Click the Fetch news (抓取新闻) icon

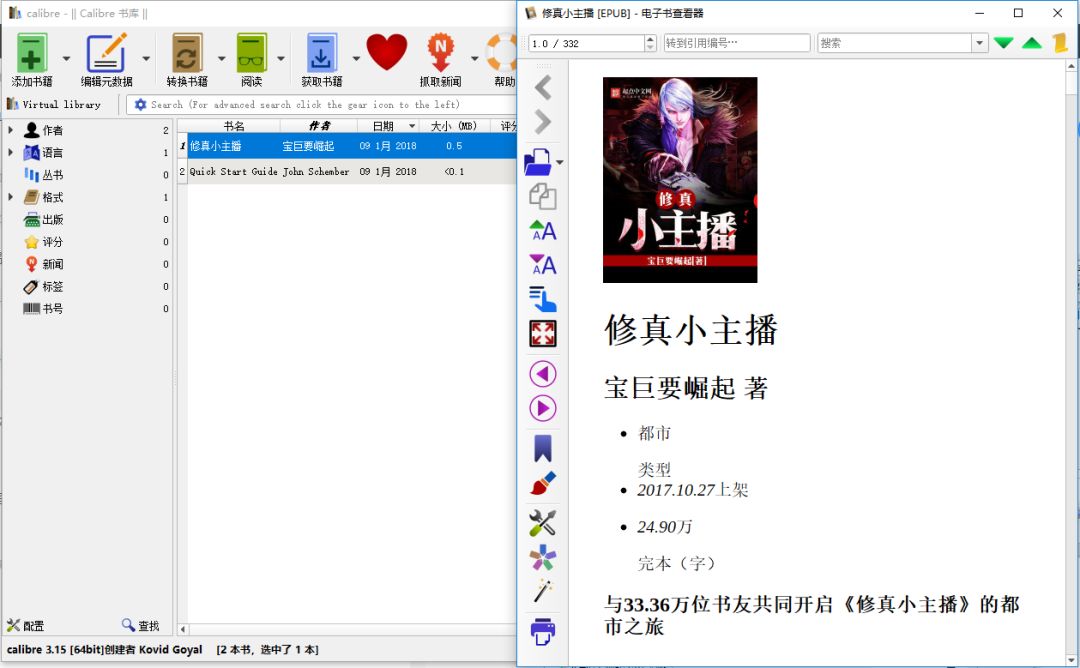441,53
